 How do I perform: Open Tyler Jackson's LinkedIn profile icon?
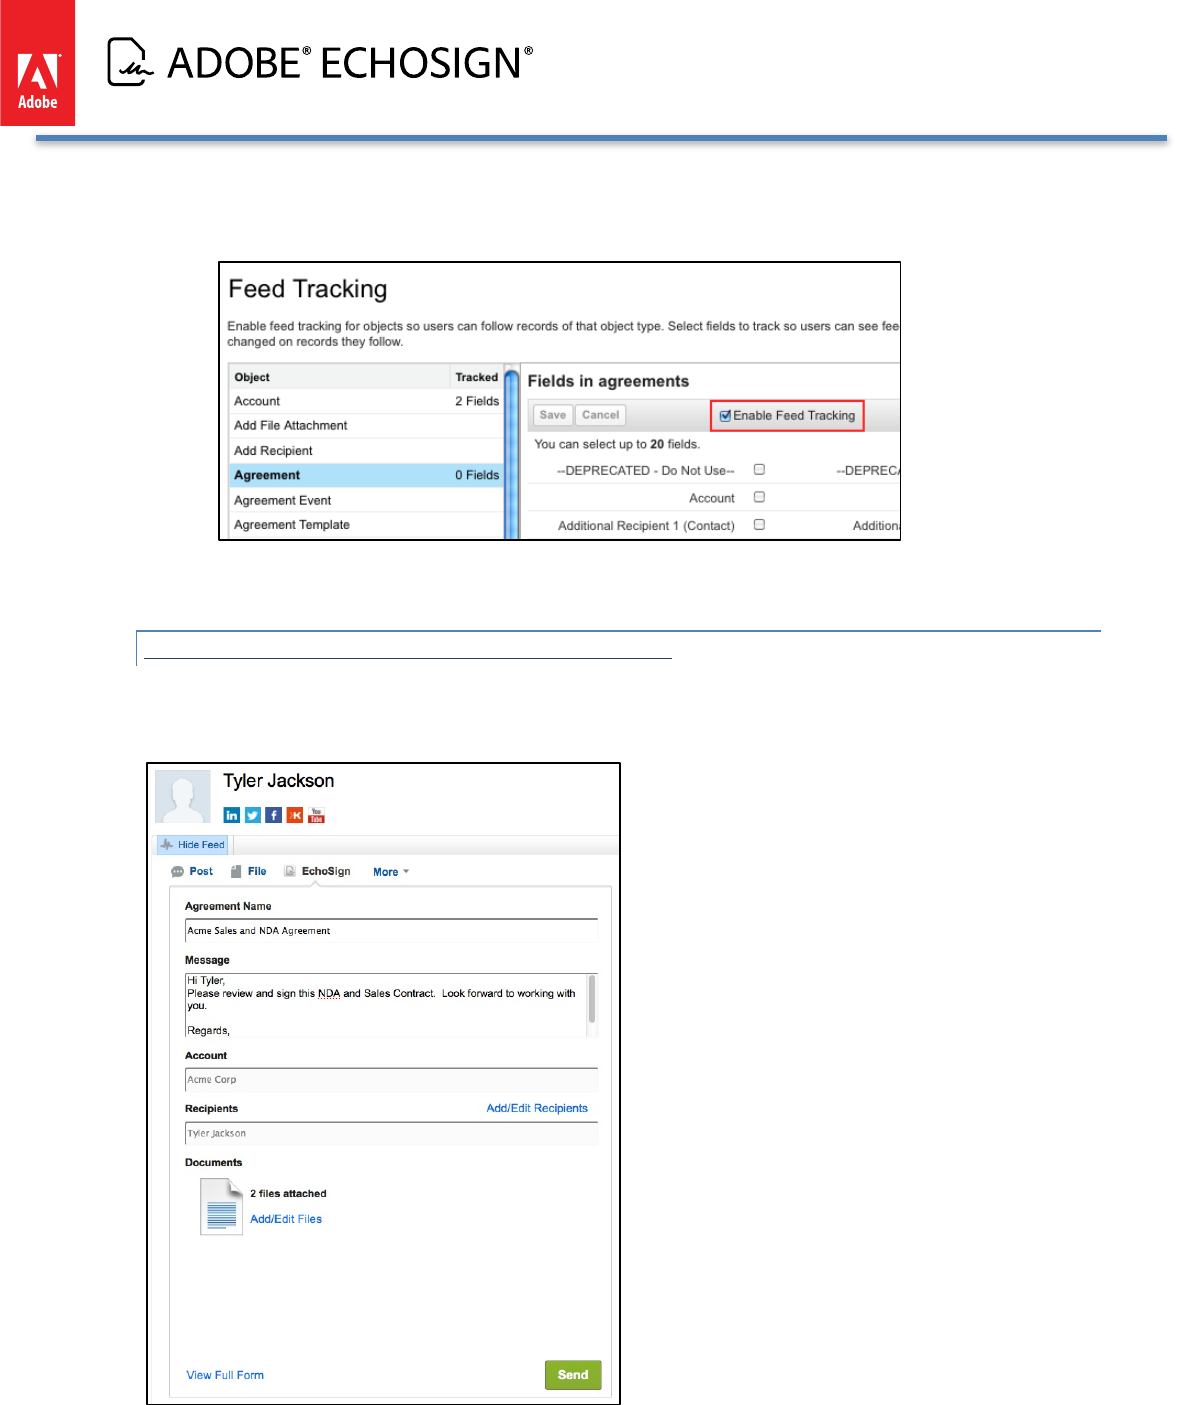[x=232, y=815]
